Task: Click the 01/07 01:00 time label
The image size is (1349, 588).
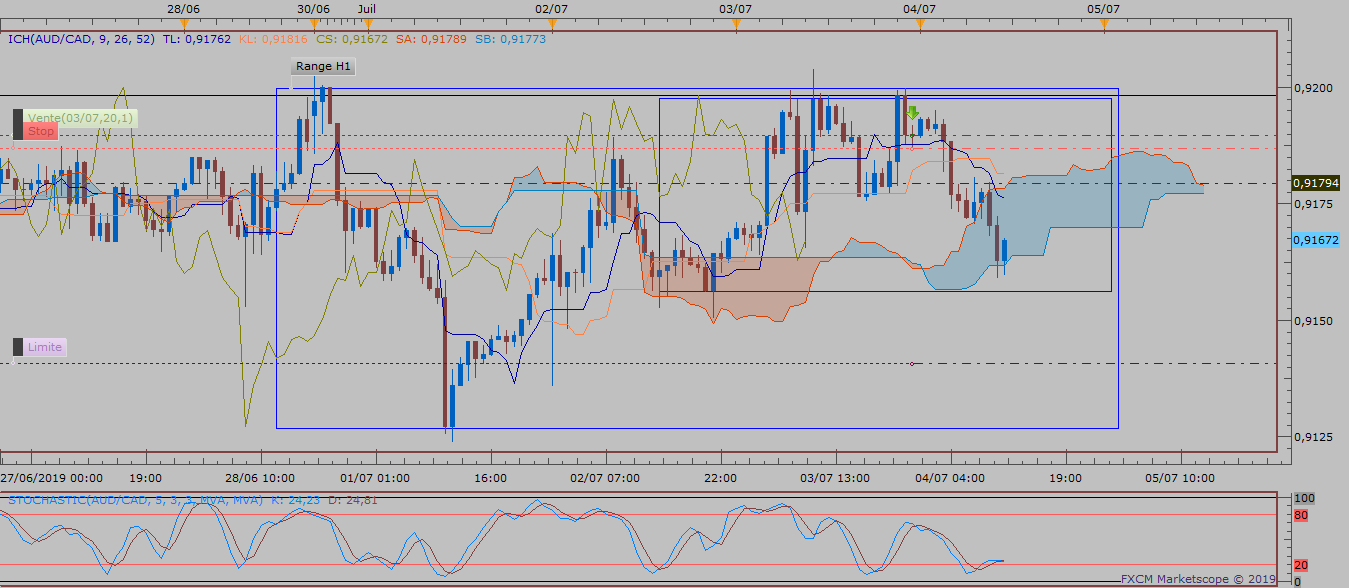Action: pyautogui.click(x=377, y=478)
